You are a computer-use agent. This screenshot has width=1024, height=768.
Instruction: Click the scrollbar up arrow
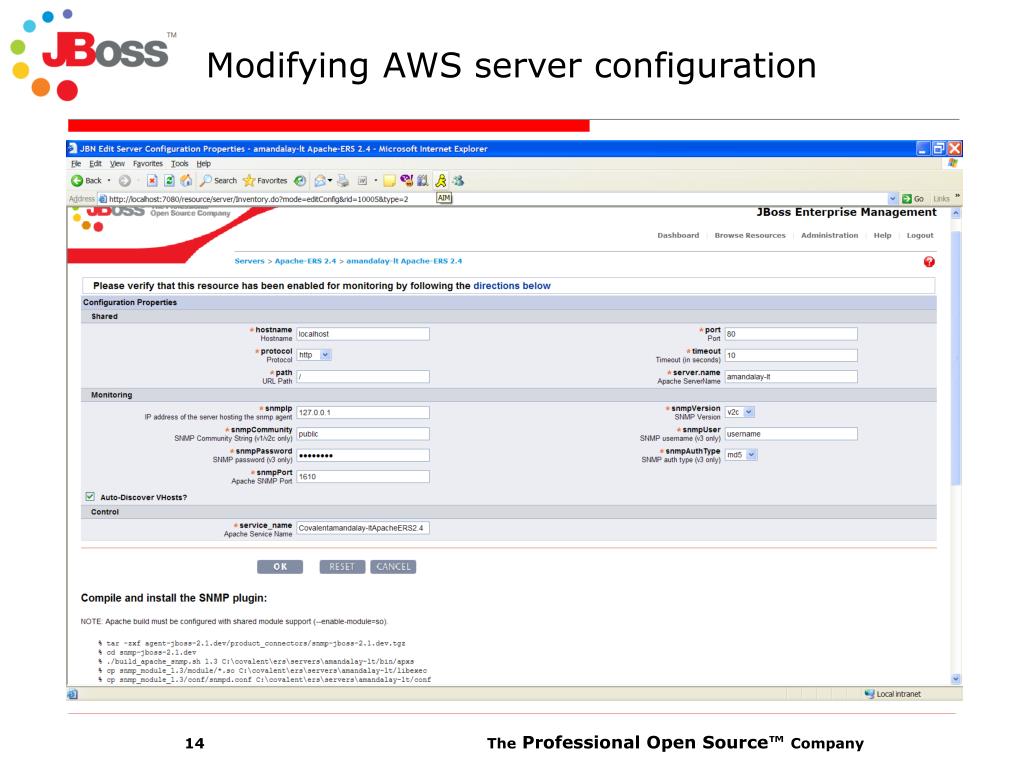coord(956,214)
